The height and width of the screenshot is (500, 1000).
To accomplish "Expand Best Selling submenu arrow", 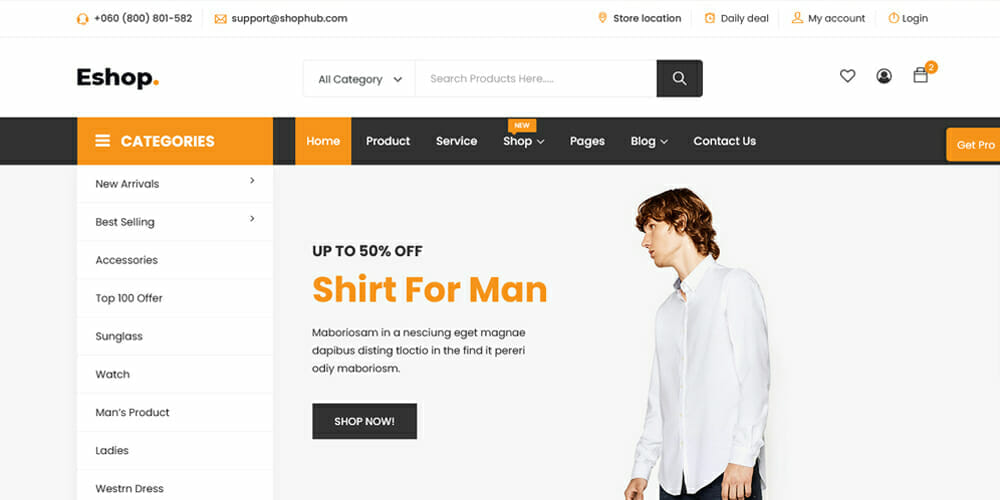I will pos(252,219).
